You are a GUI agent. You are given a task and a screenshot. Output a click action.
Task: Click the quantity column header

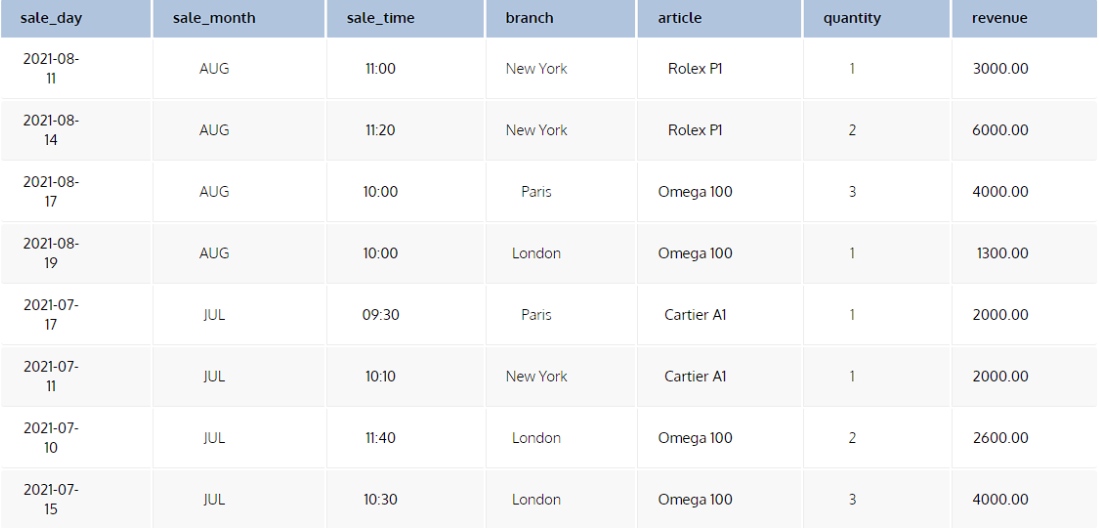tap(852, 18)
